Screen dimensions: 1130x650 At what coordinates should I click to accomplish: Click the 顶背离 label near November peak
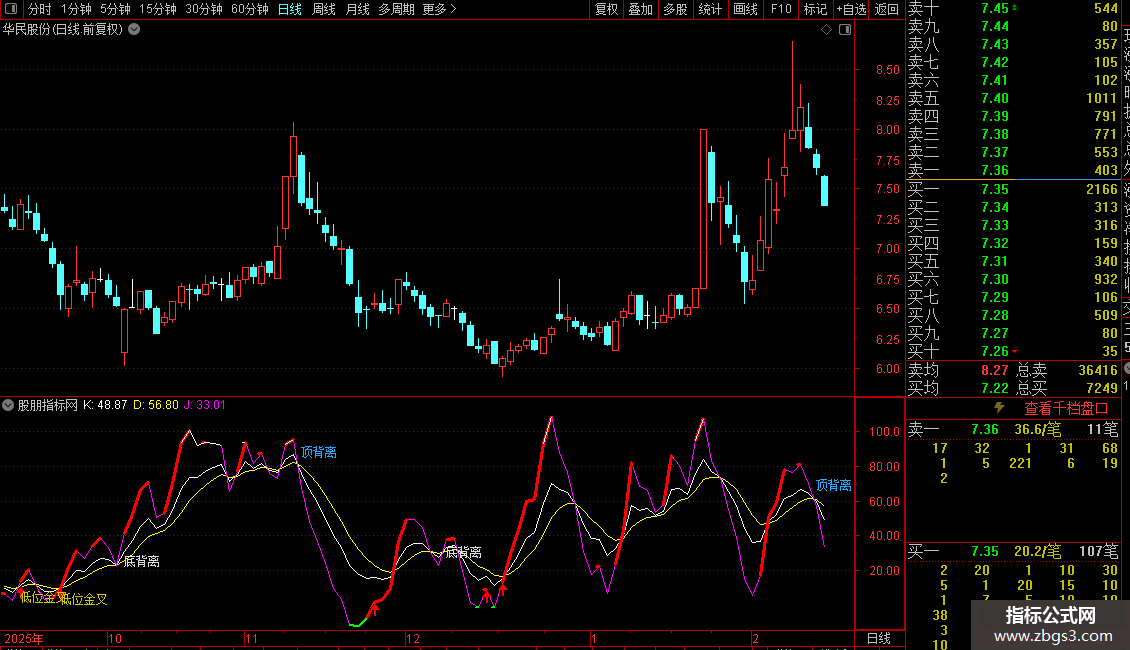click(x=319, y=453)
